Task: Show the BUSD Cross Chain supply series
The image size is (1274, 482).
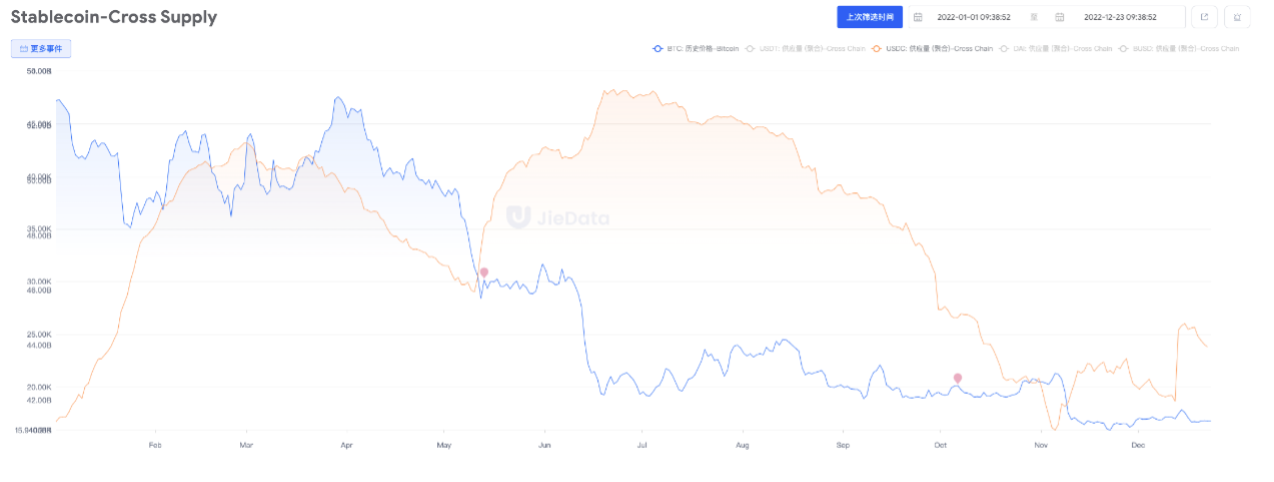Action: click(1179, 48)
